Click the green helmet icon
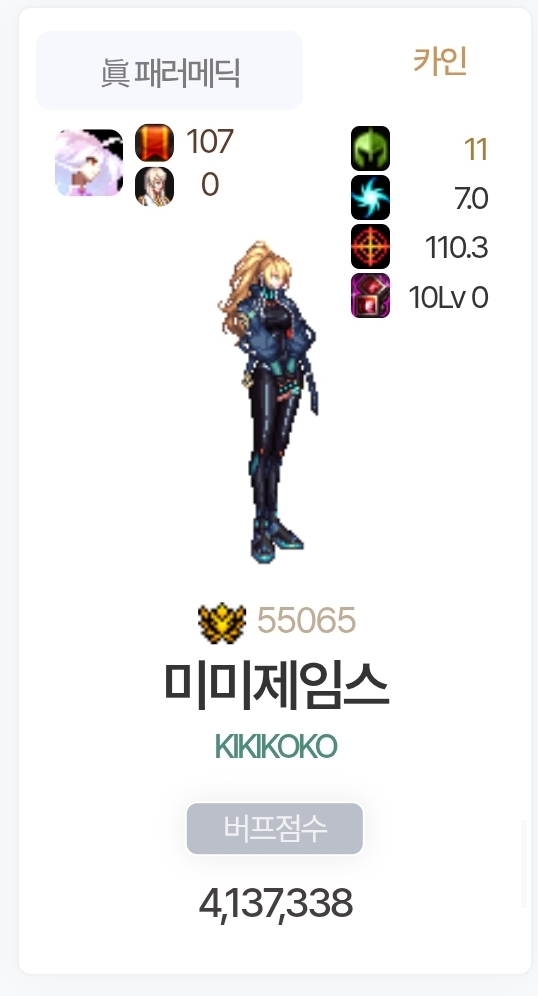538x996 pixels. pos(370,148)
